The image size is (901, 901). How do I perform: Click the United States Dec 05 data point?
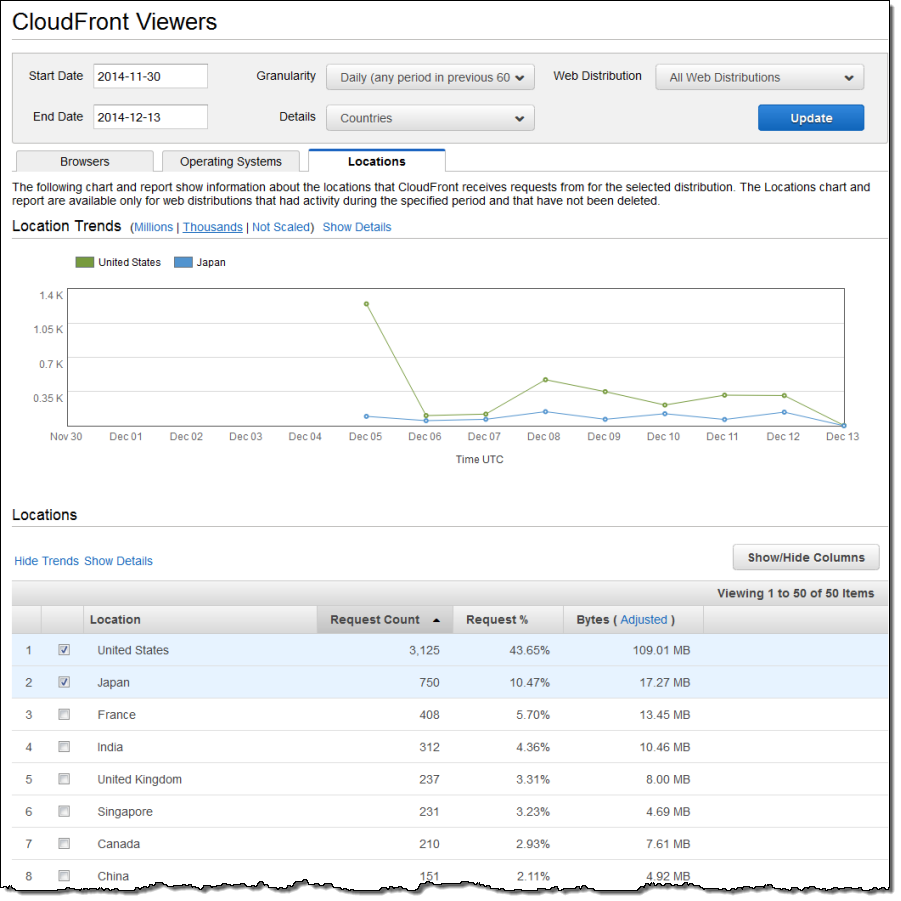366,303
